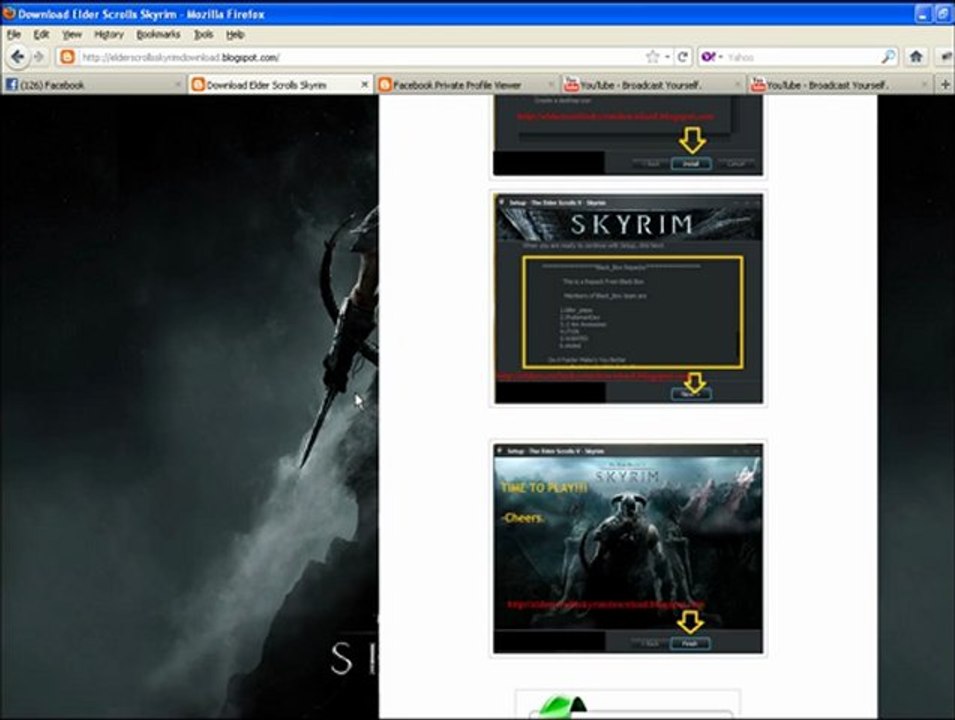Open the Yahoo search engine selector

[x=711, y=57]
